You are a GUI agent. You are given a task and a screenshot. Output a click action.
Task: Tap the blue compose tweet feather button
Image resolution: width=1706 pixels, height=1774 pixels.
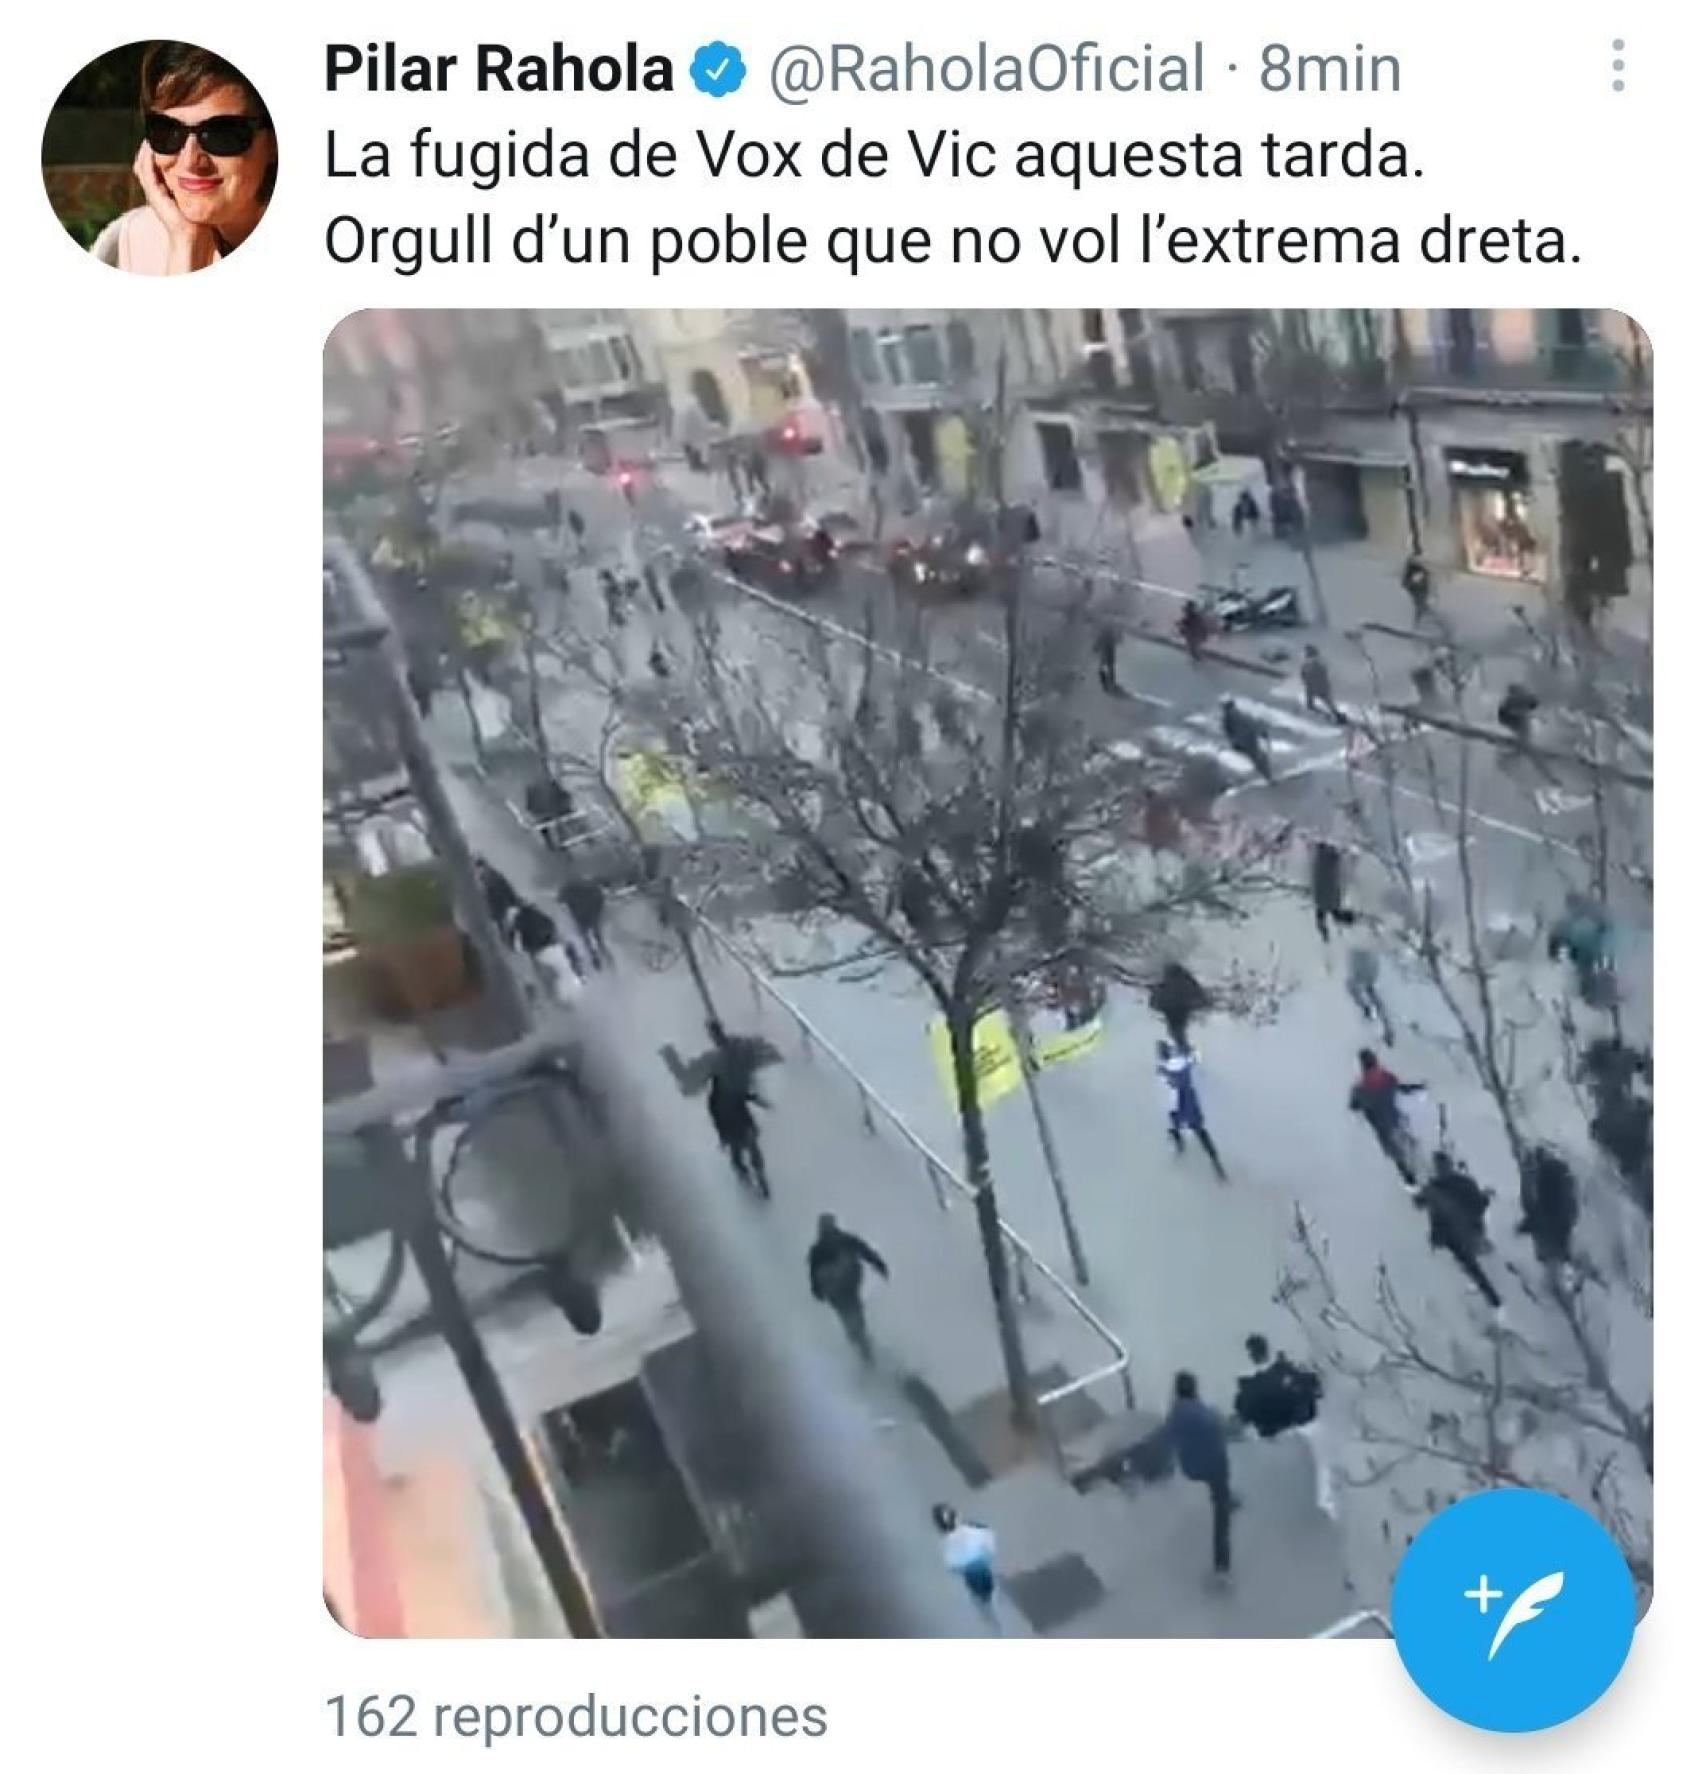(x=1514, y=1610)
